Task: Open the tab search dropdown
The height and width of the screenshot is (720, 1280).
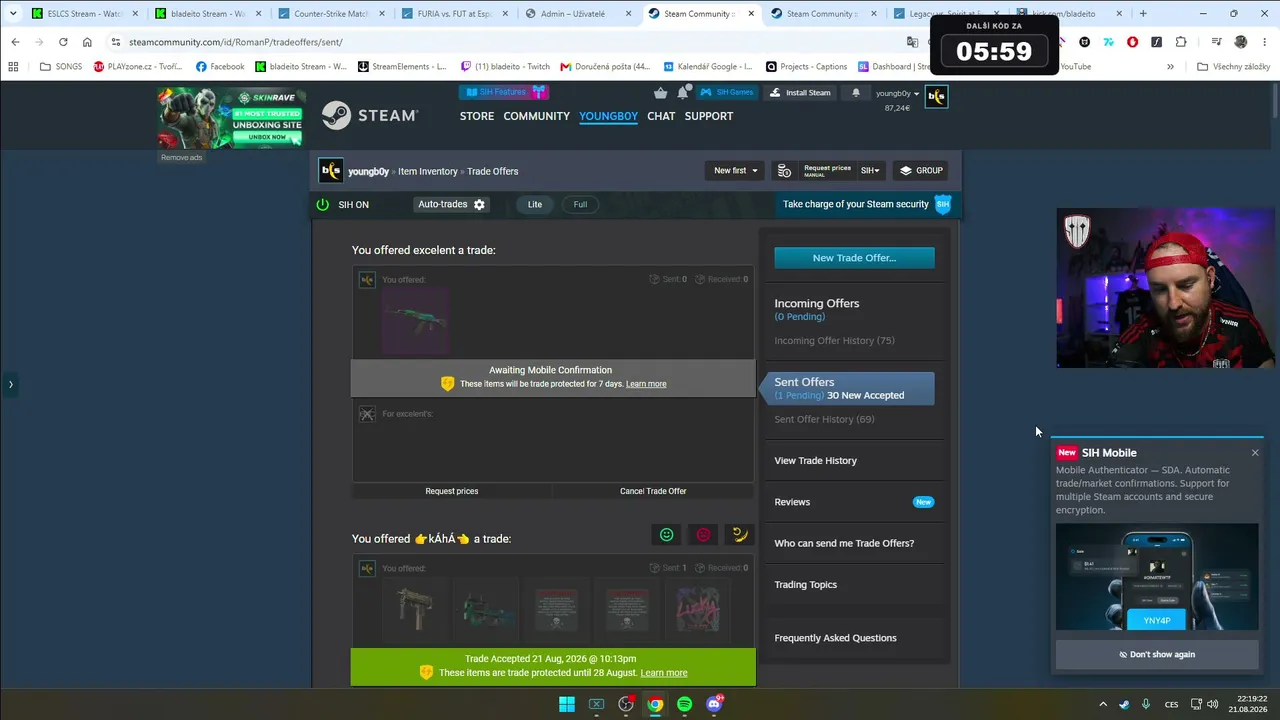Action: coord(13,14)
